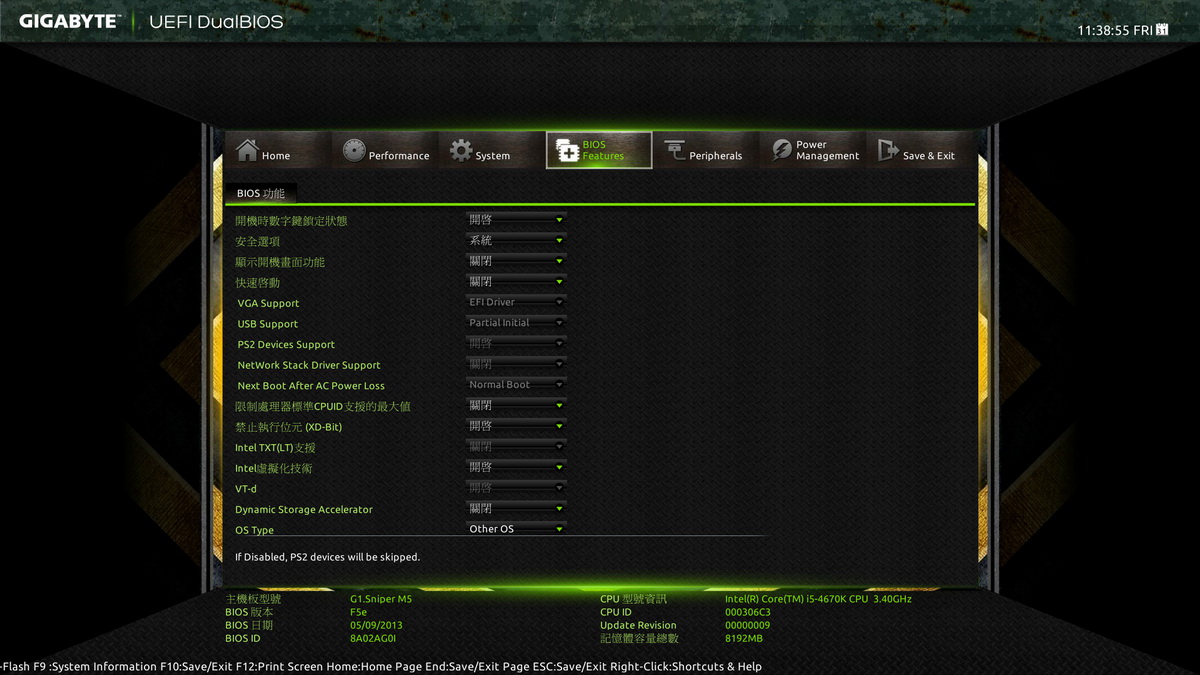Expand the USB Support dropdown
The height and width of the screenshot is (675, 1200).
pos(516,323)
